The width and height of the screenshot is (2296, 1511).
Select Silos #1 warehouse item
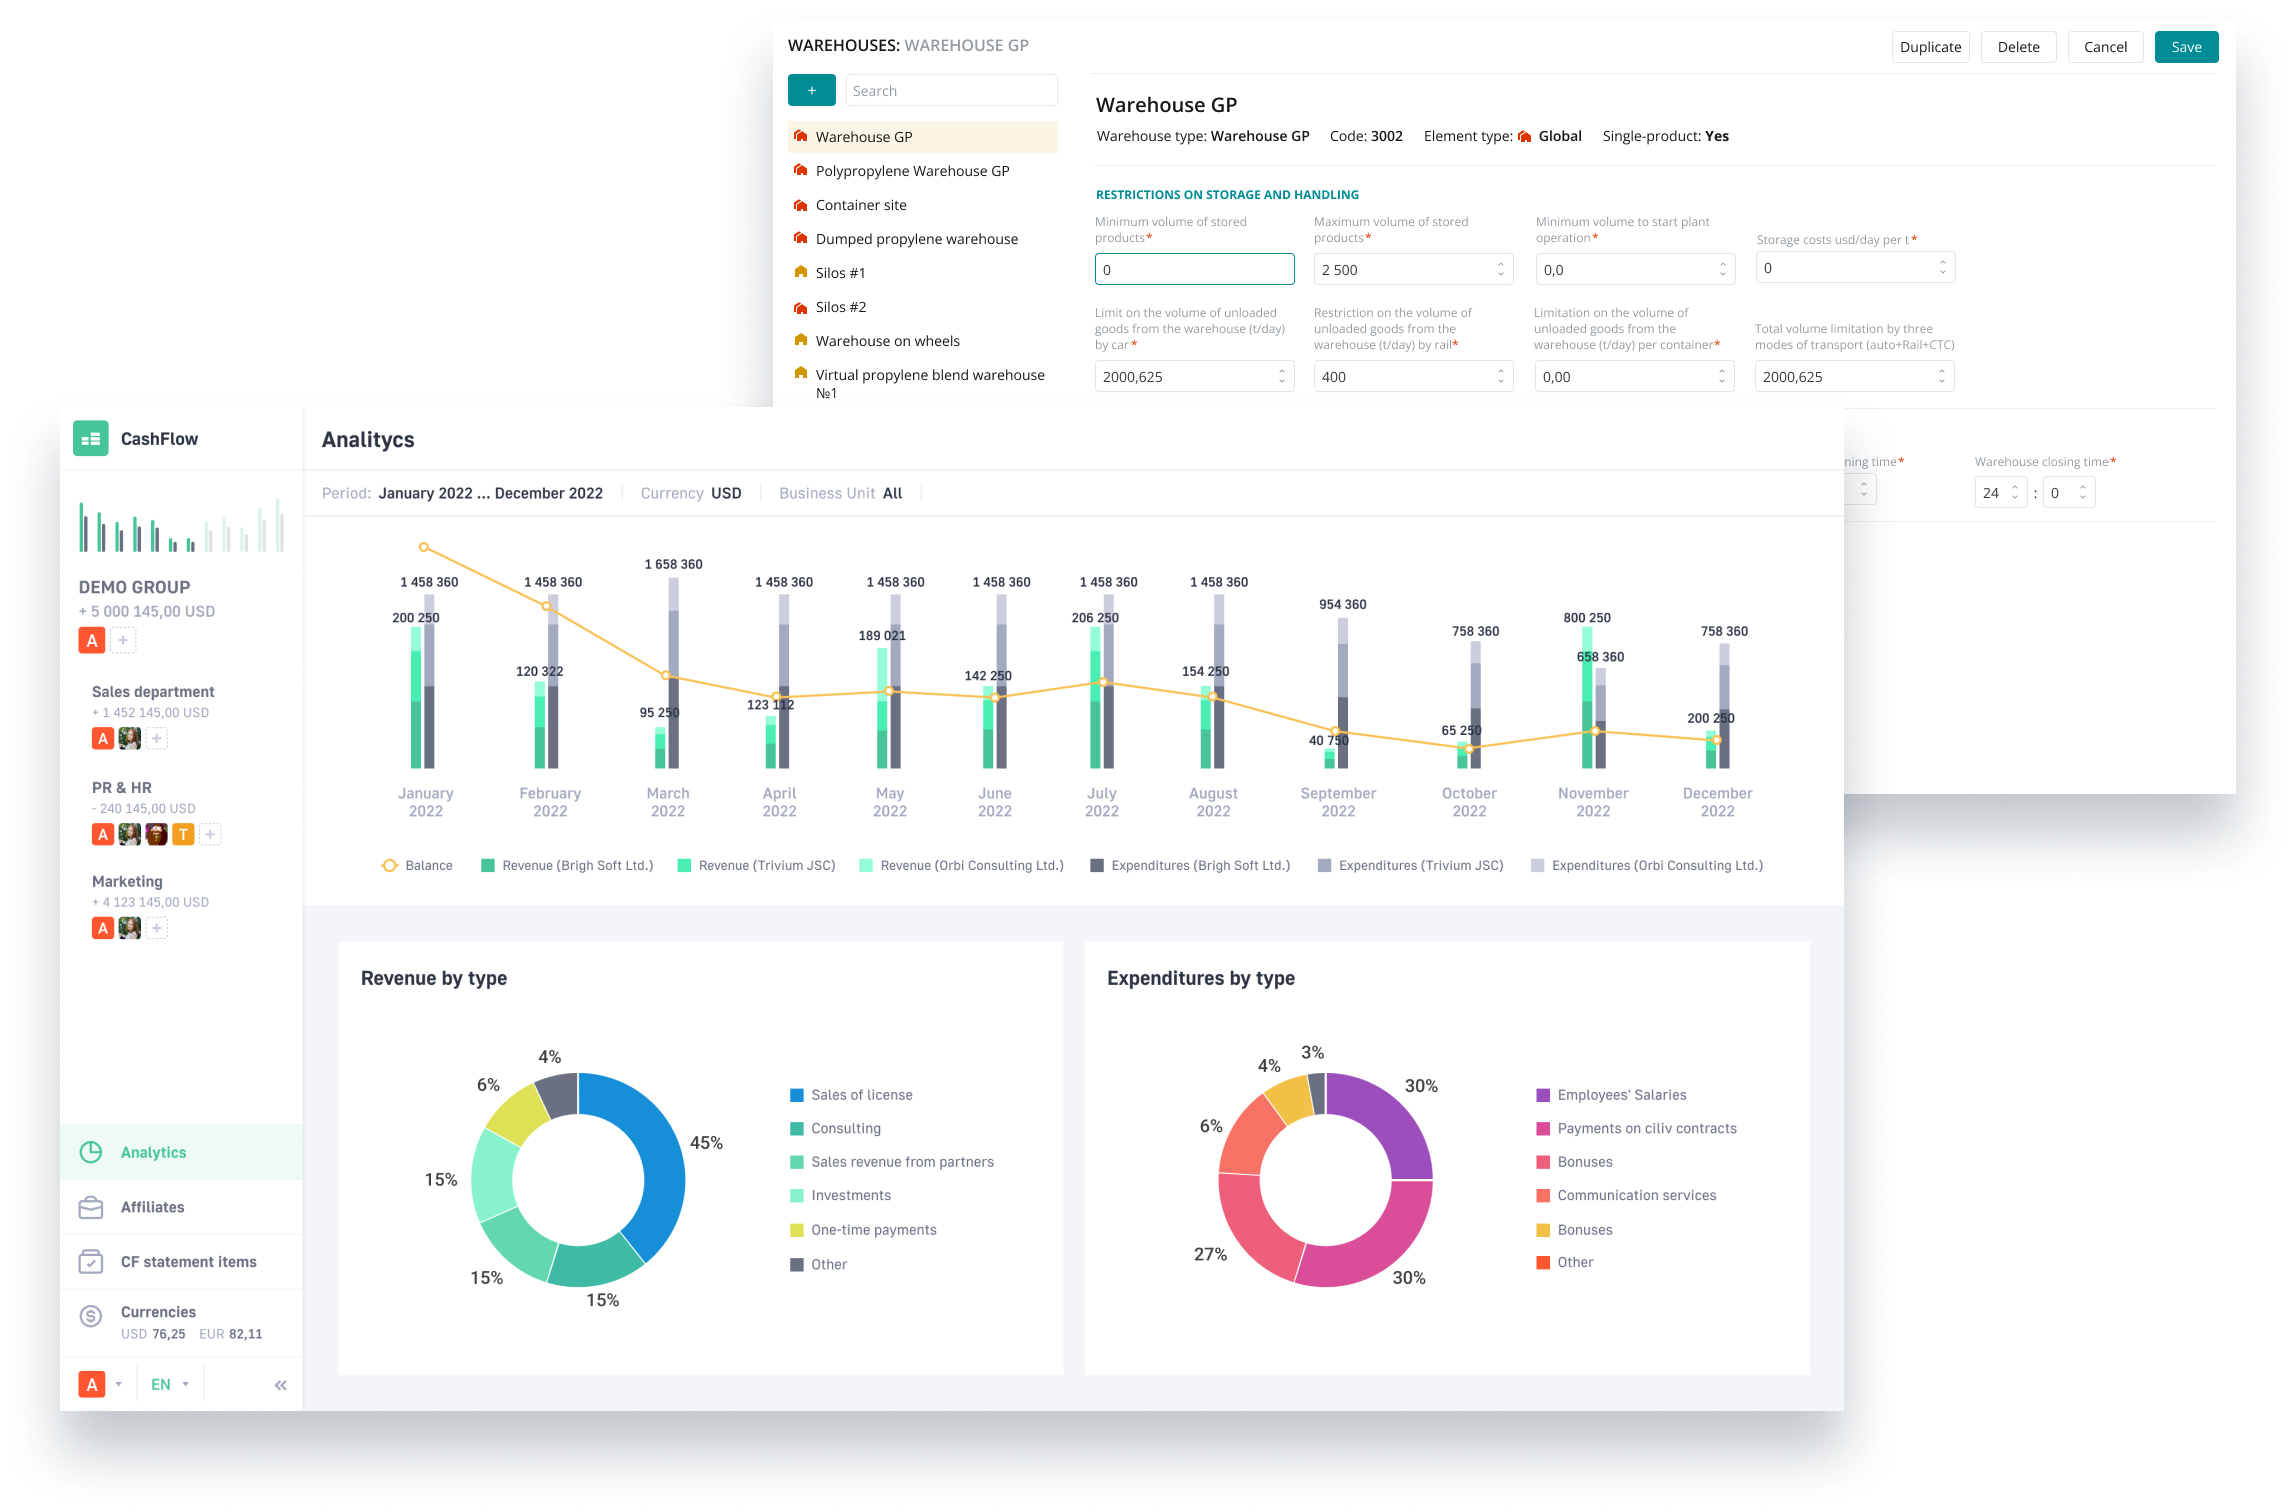[840, 273]
